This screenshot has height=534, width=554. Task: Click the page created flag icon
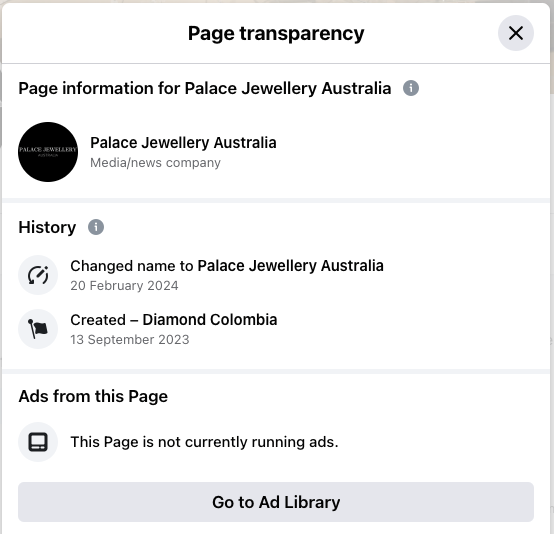pos(38,329)
